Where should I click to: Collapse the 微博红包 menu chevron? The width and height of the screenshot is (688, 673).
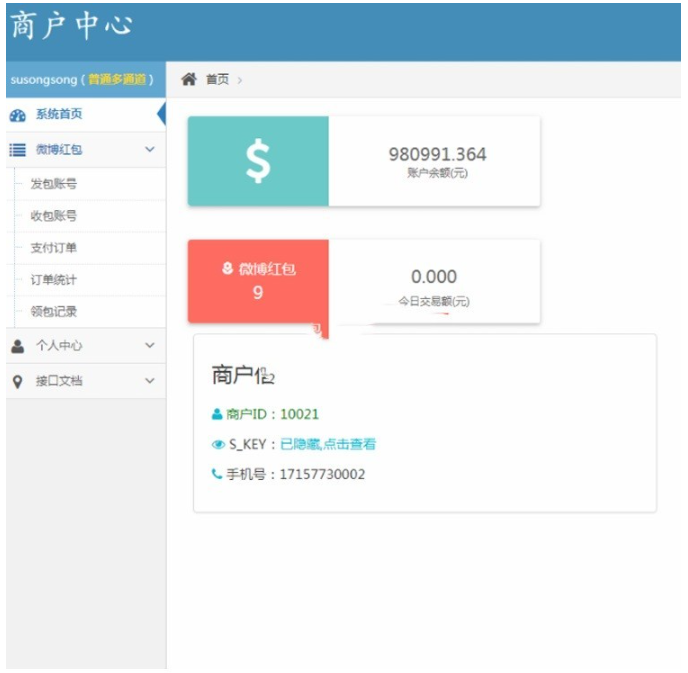click(x=150, y=150)
